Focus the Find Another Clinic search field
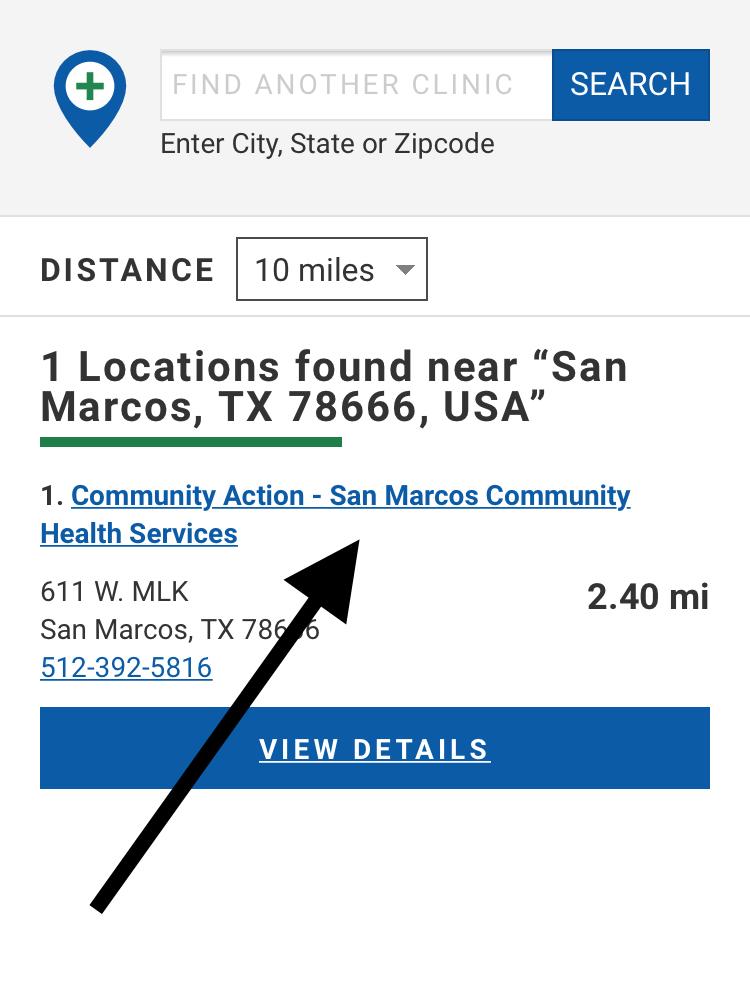 (356, 85)
